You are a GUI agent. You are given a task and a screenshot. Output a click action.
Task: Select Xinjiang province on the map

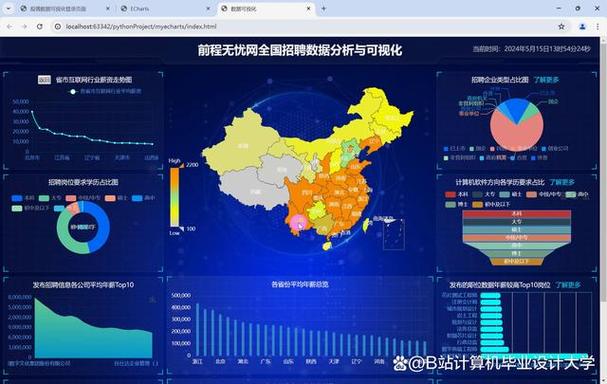(243, 146)
